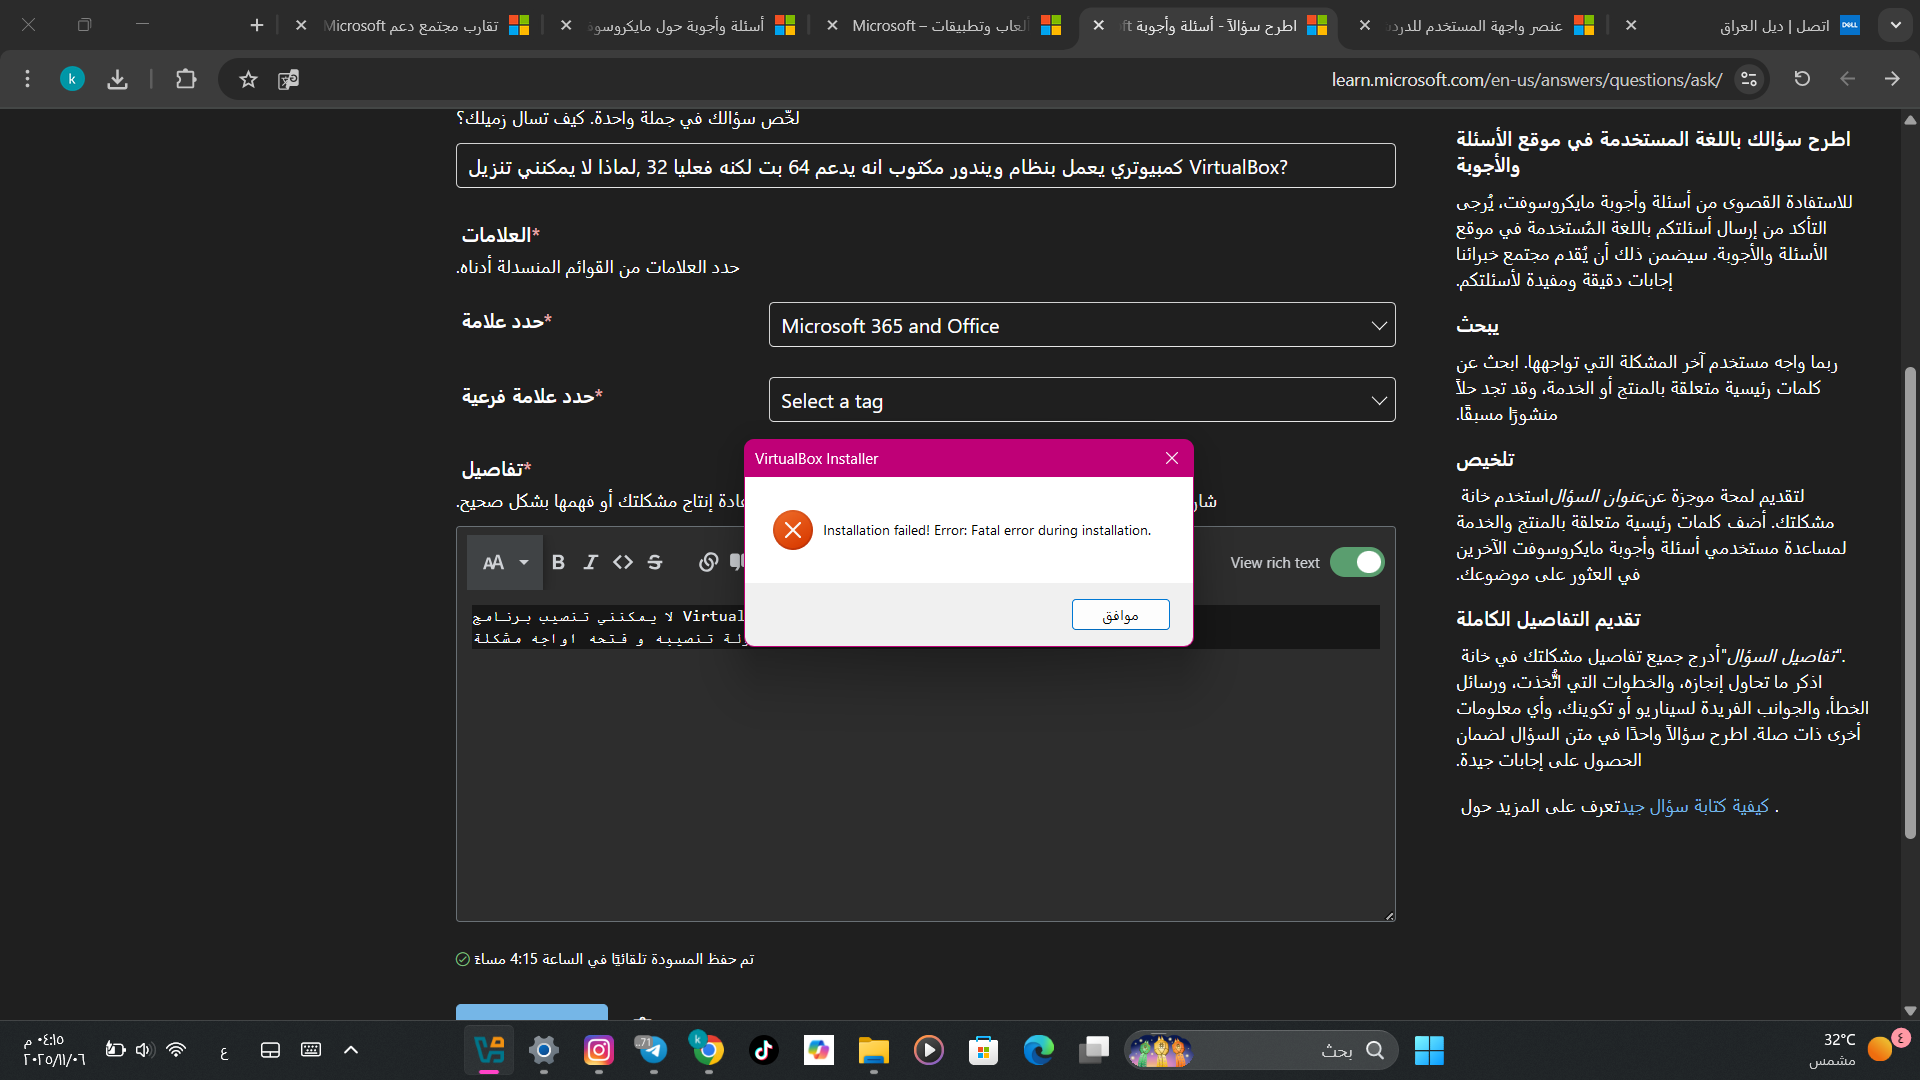
Task: Open the Windows Start menu
Action: (x=1429, y=1050)
